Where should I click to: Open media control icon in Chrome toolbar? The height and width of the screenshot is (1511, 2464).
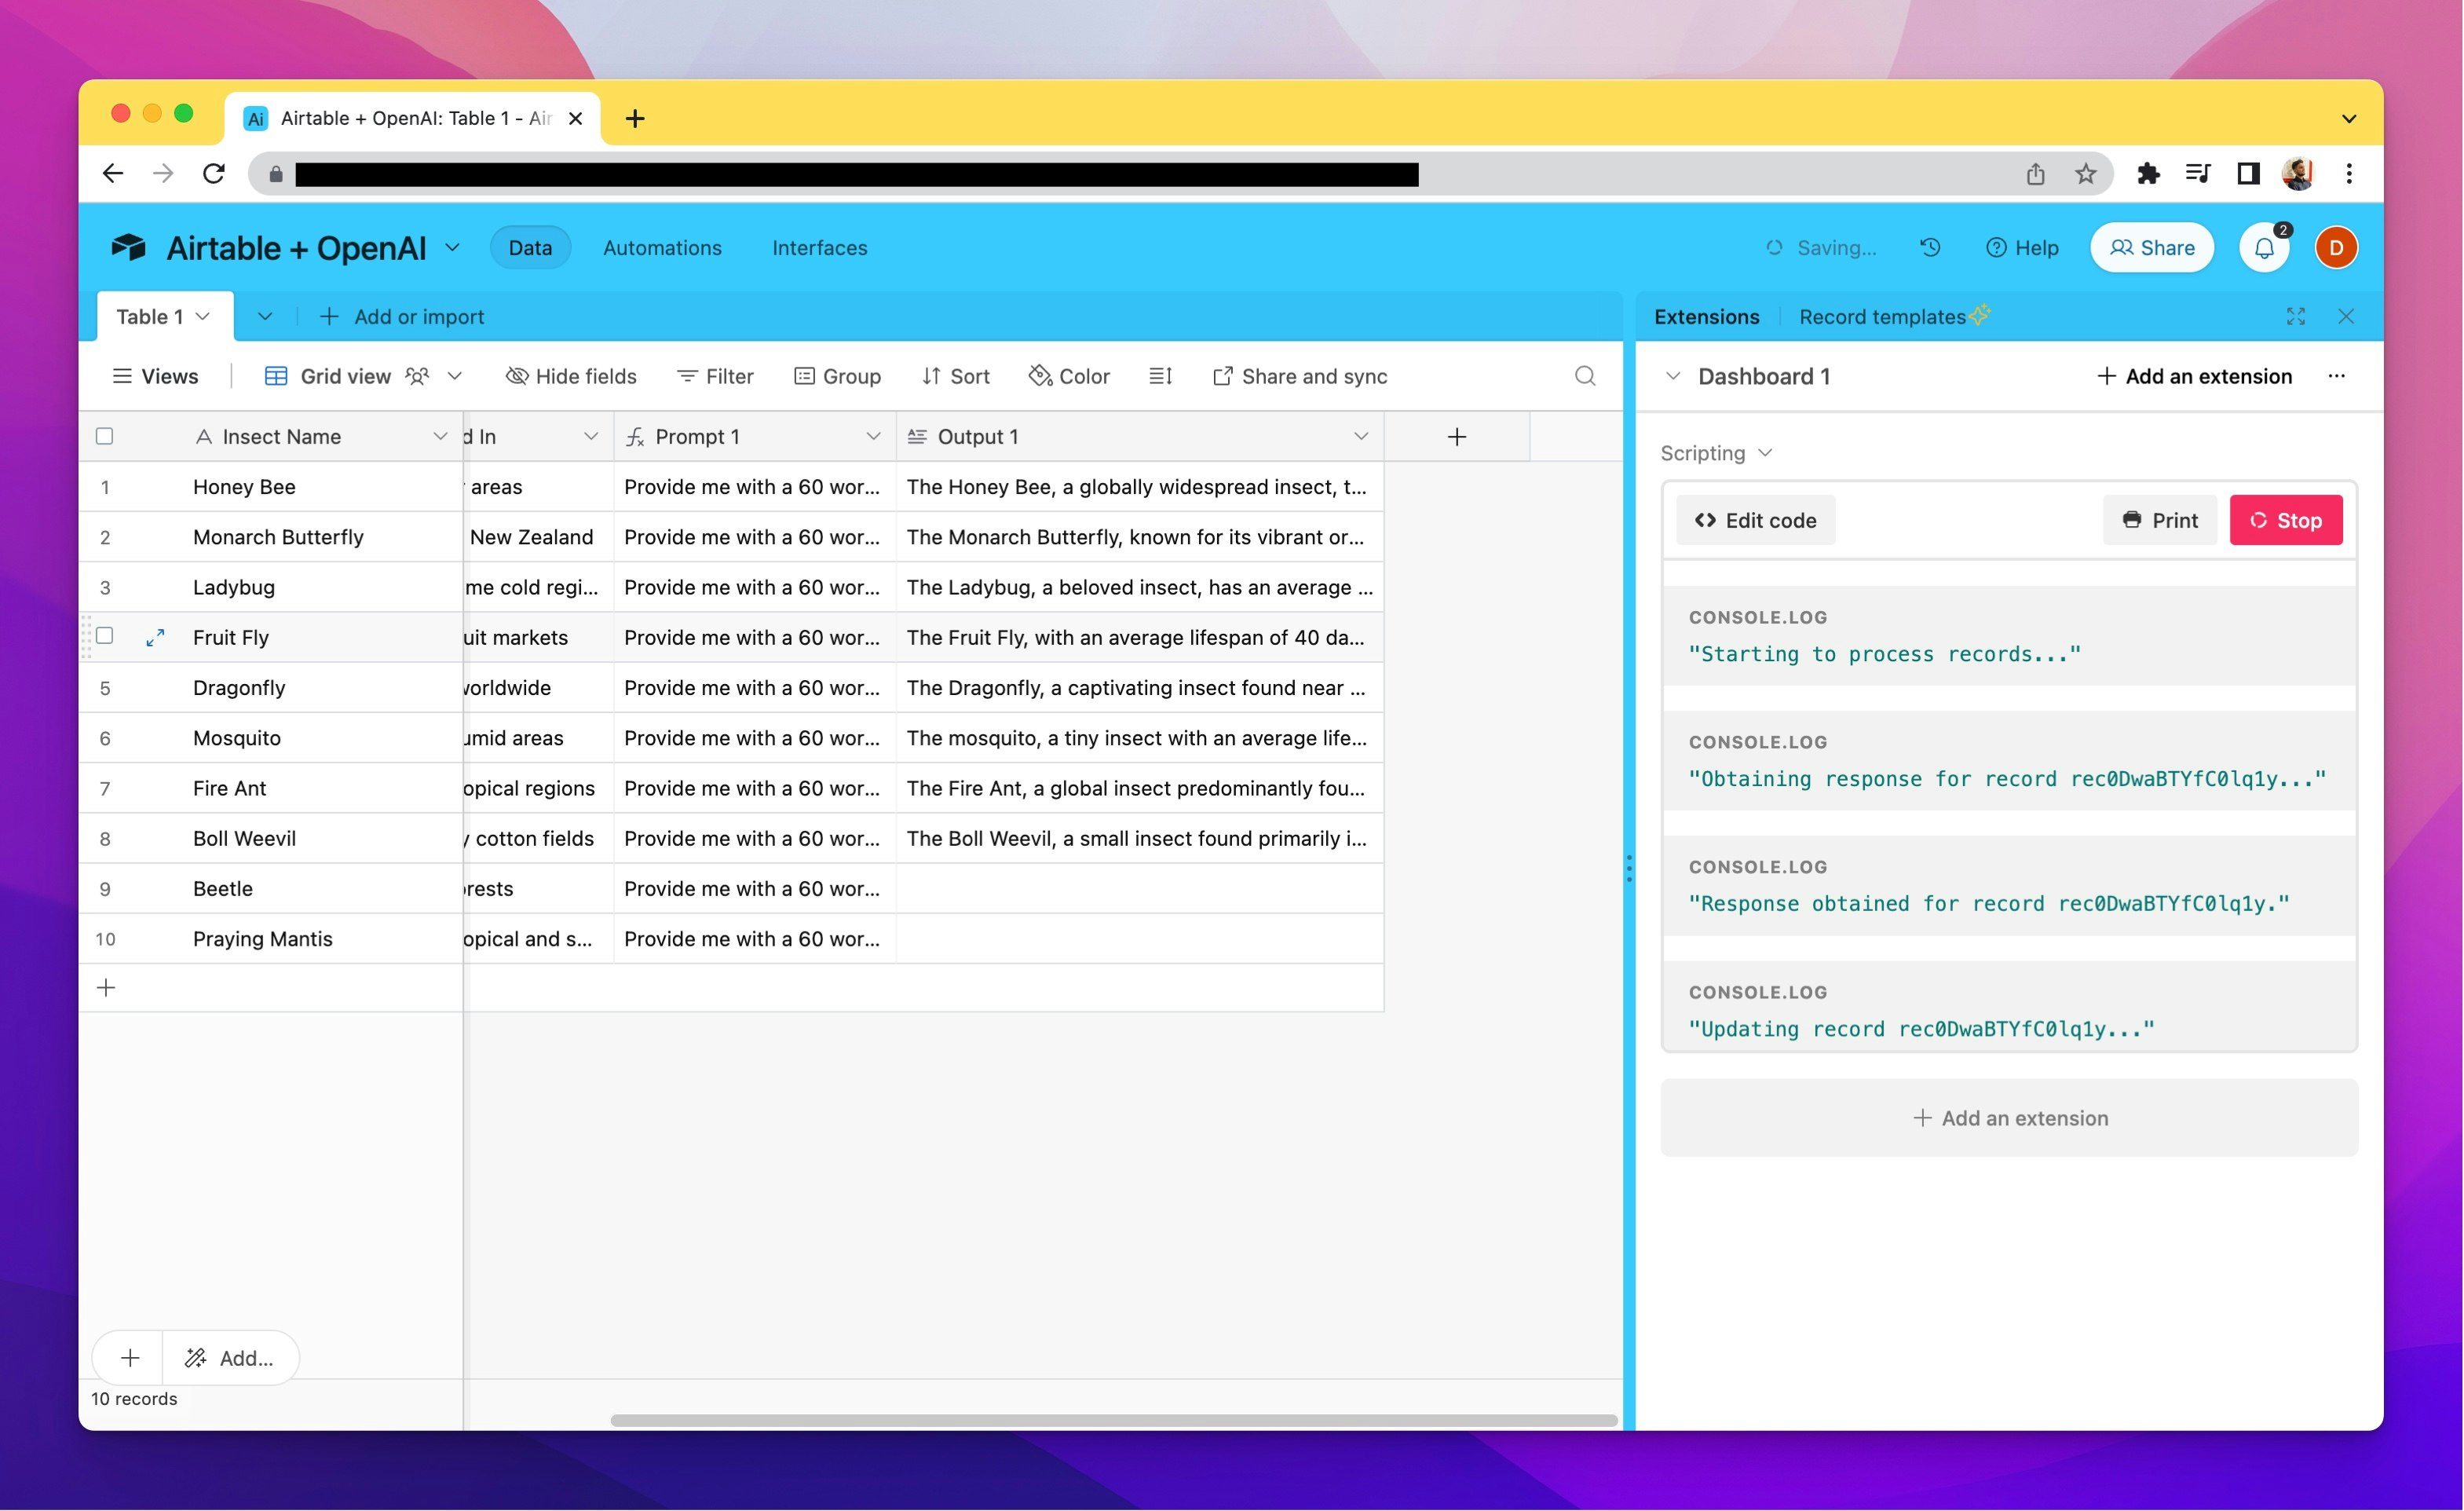click(2197, 174)
